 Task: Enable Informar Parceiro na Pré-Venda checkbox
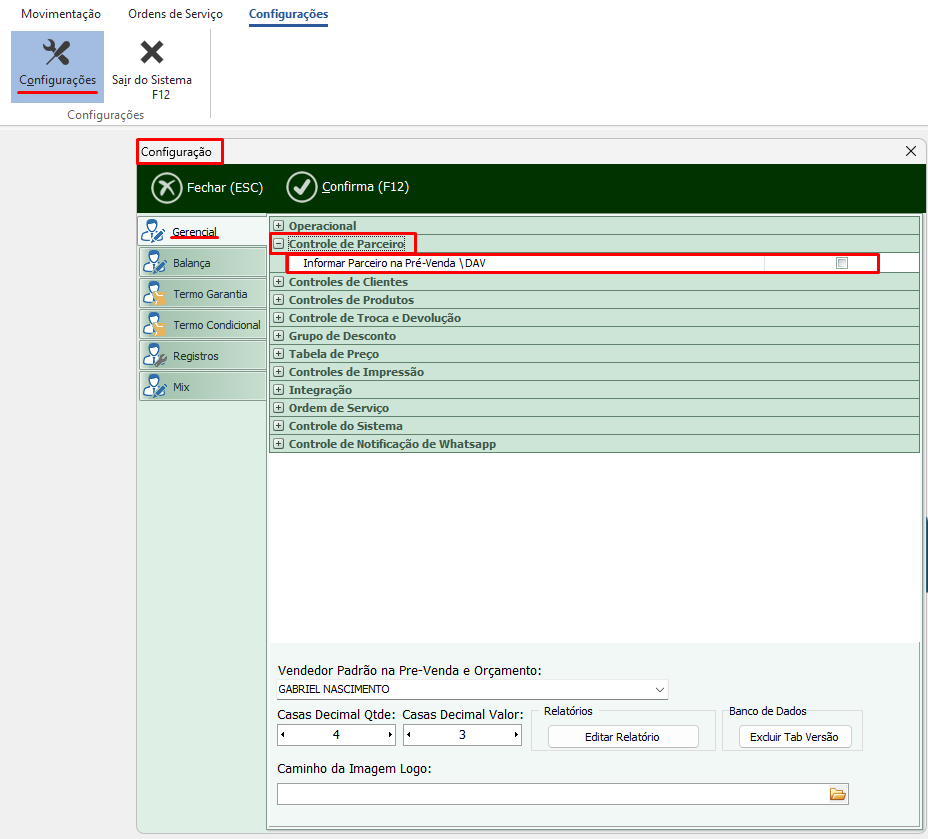[841, 263]
